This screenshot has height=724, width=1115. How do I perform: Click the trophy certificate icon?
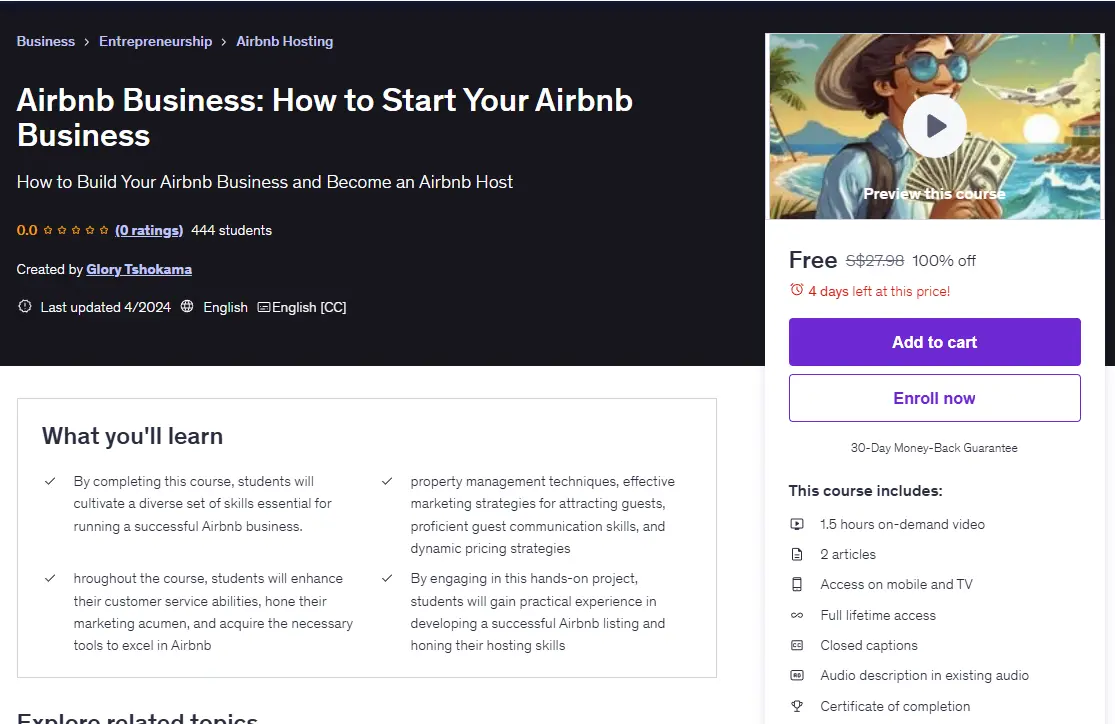pos(797,706)
